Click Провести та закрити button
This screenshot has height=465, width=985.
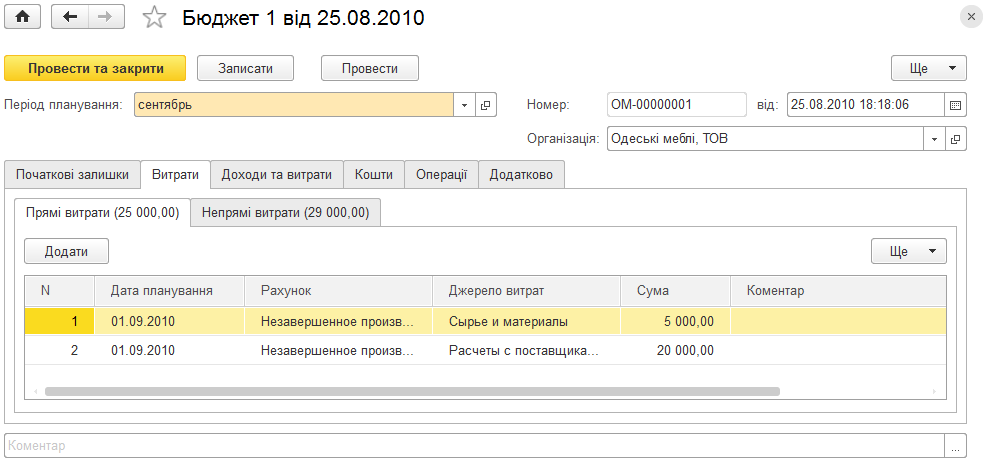click(95, 68)
